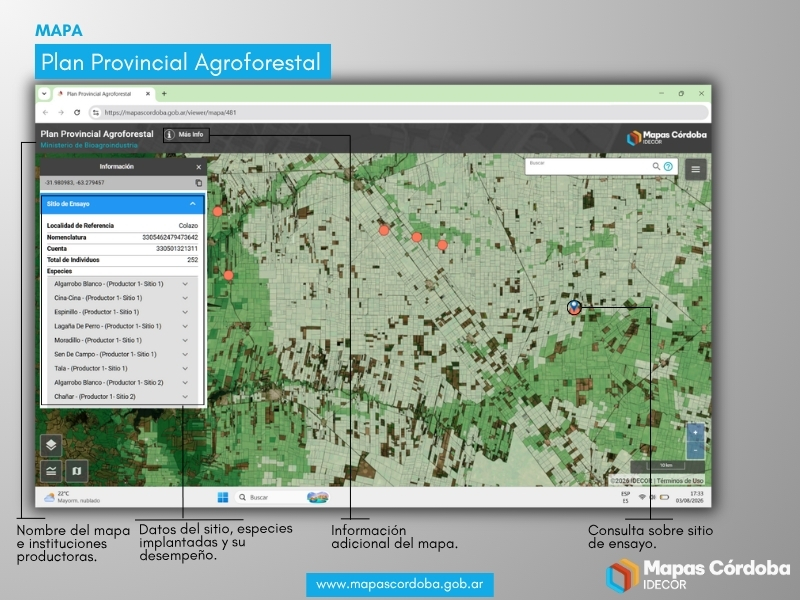Expand Tala Productor 1 Sitio 1
800x600 pixels.
pyautogui.click(x=121, y=368)
